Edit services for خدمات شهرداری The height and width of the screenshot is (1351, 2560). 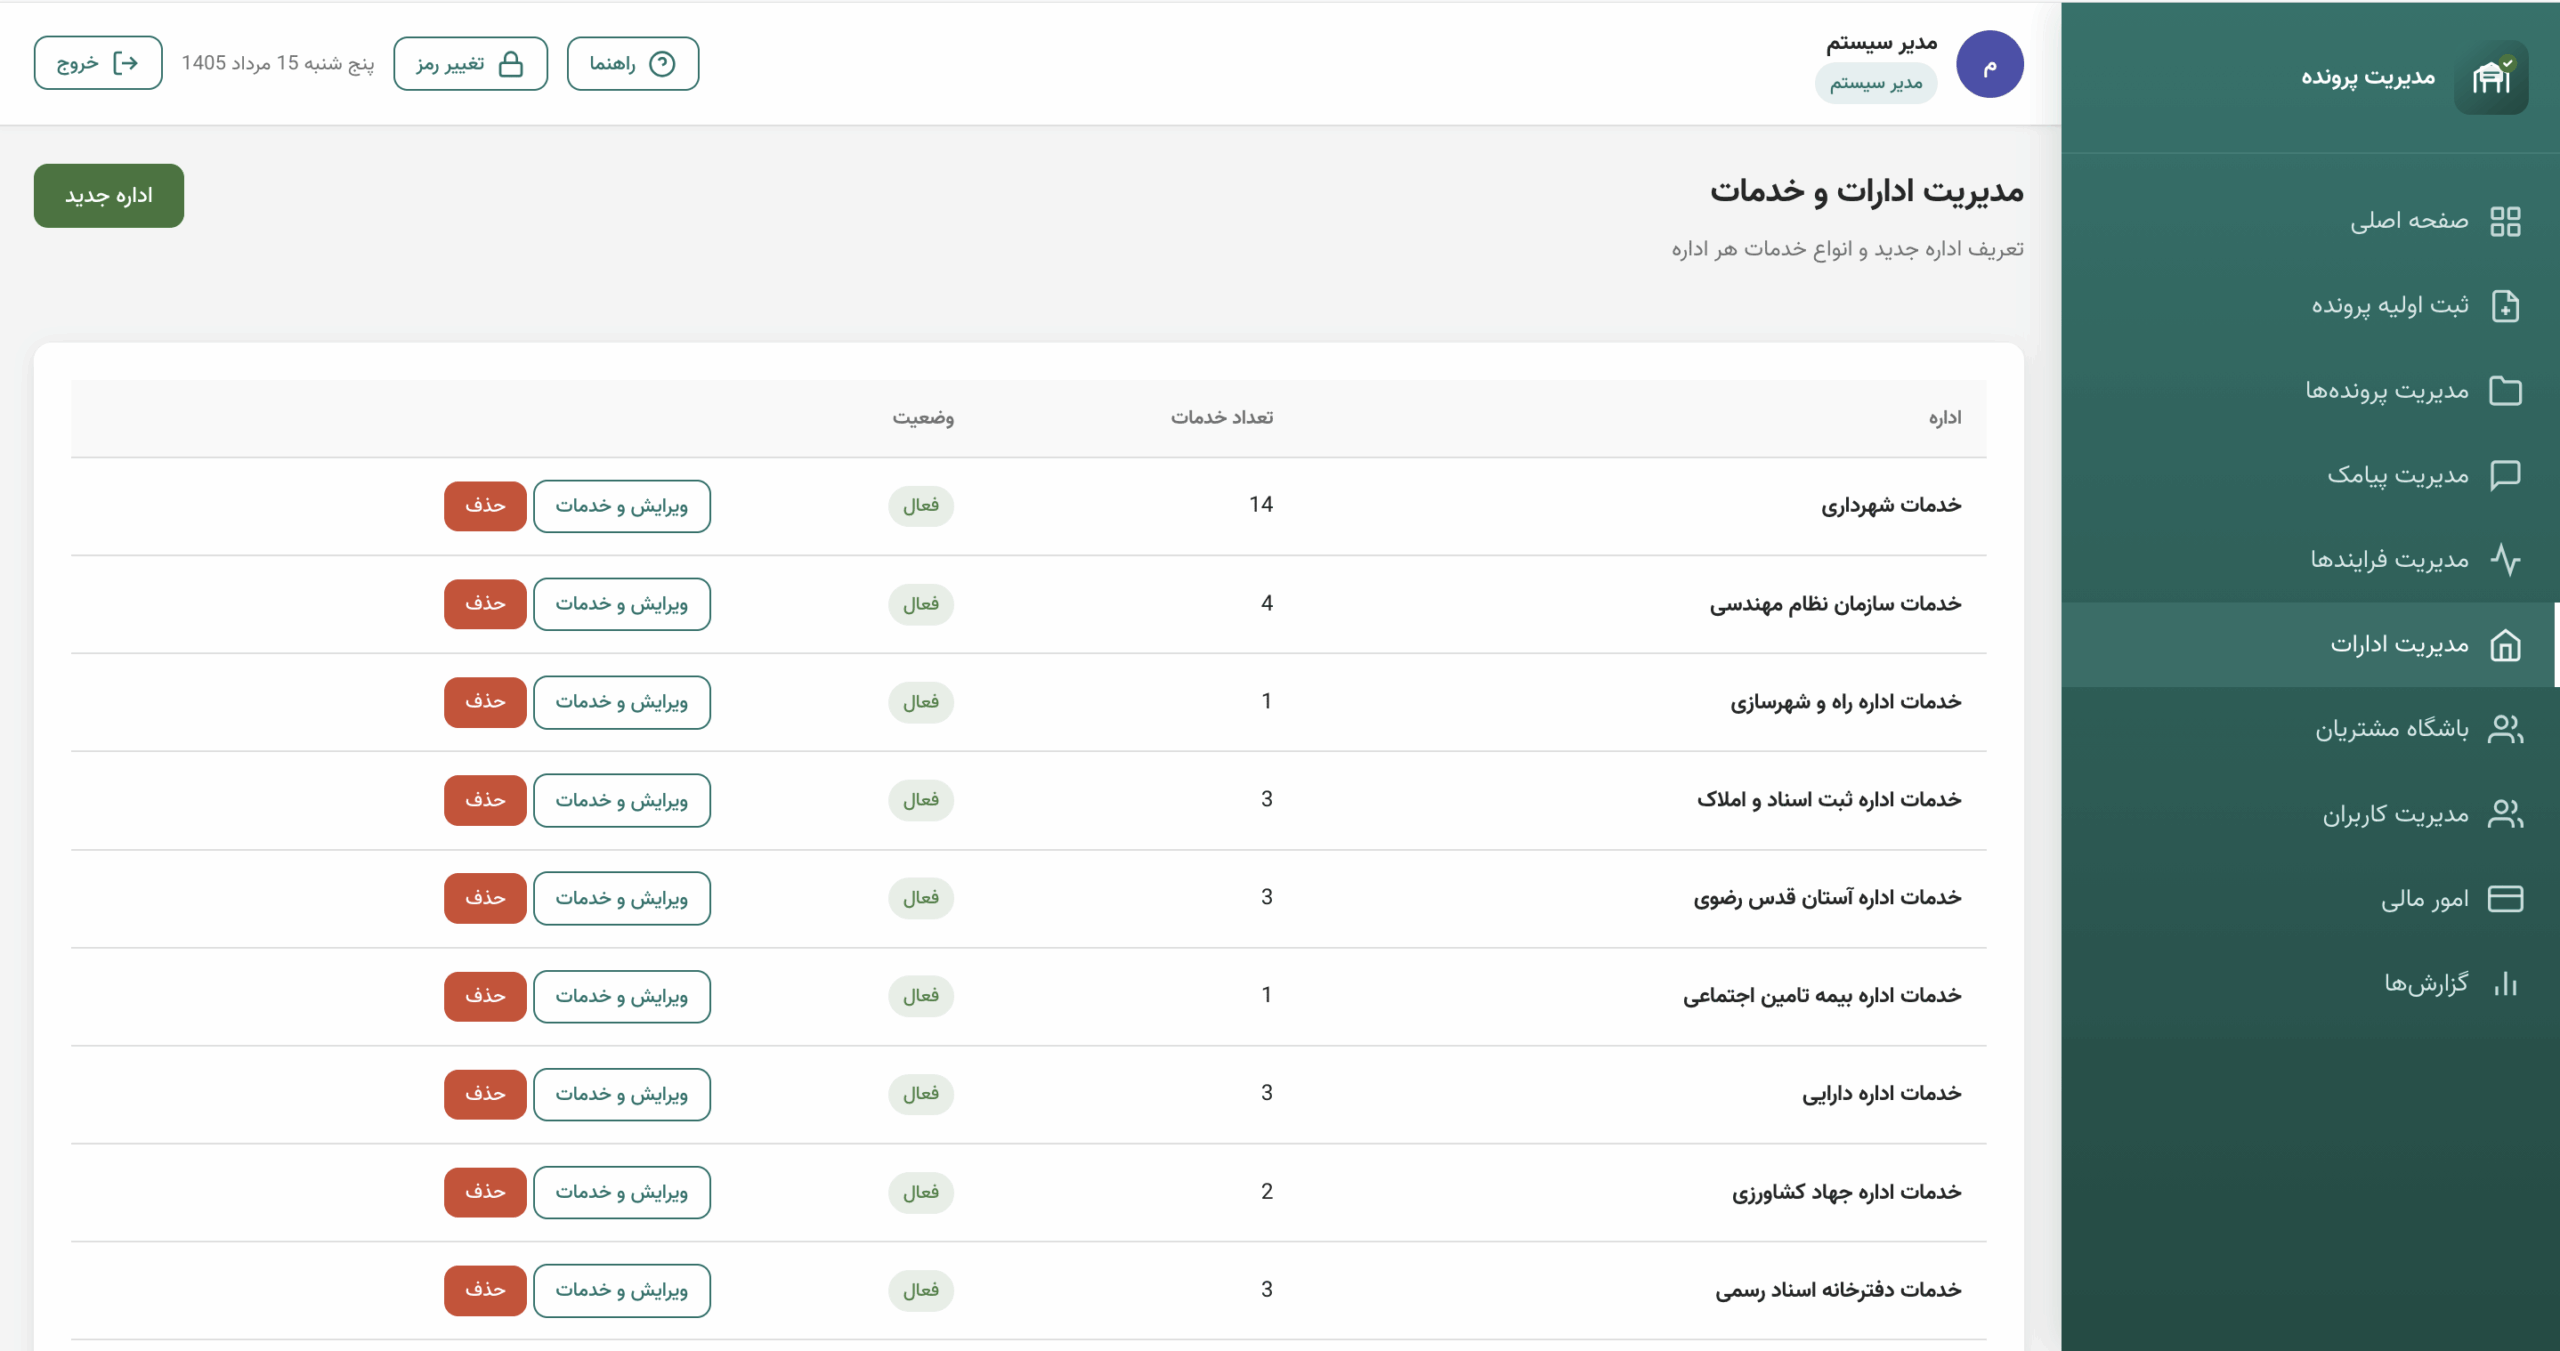(622, 506)
